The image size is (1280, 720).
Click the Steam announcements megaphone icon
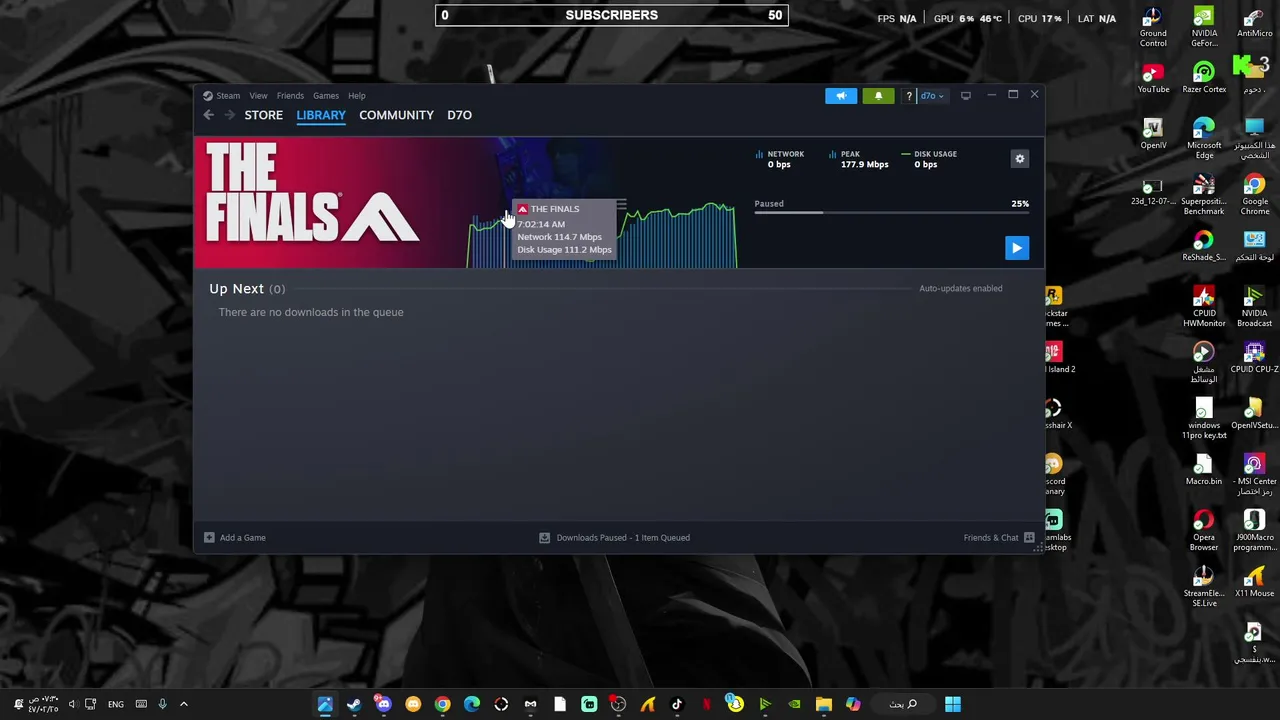(x=841, y=96)
